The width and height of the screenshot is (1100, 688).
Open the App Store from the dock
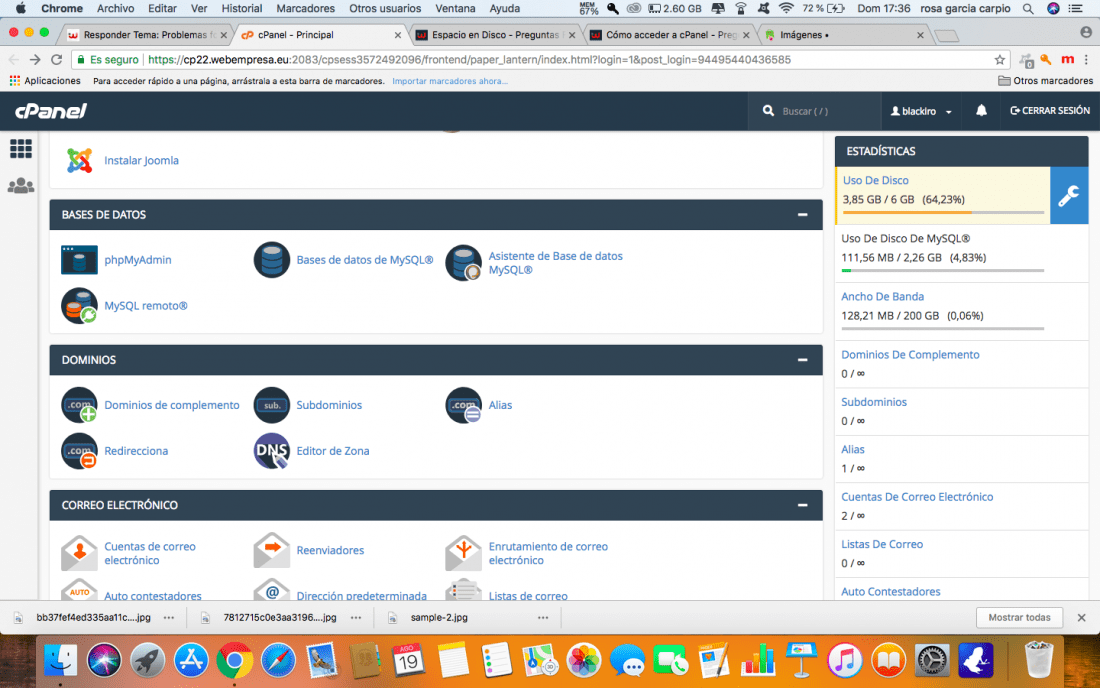coord(191,660)
